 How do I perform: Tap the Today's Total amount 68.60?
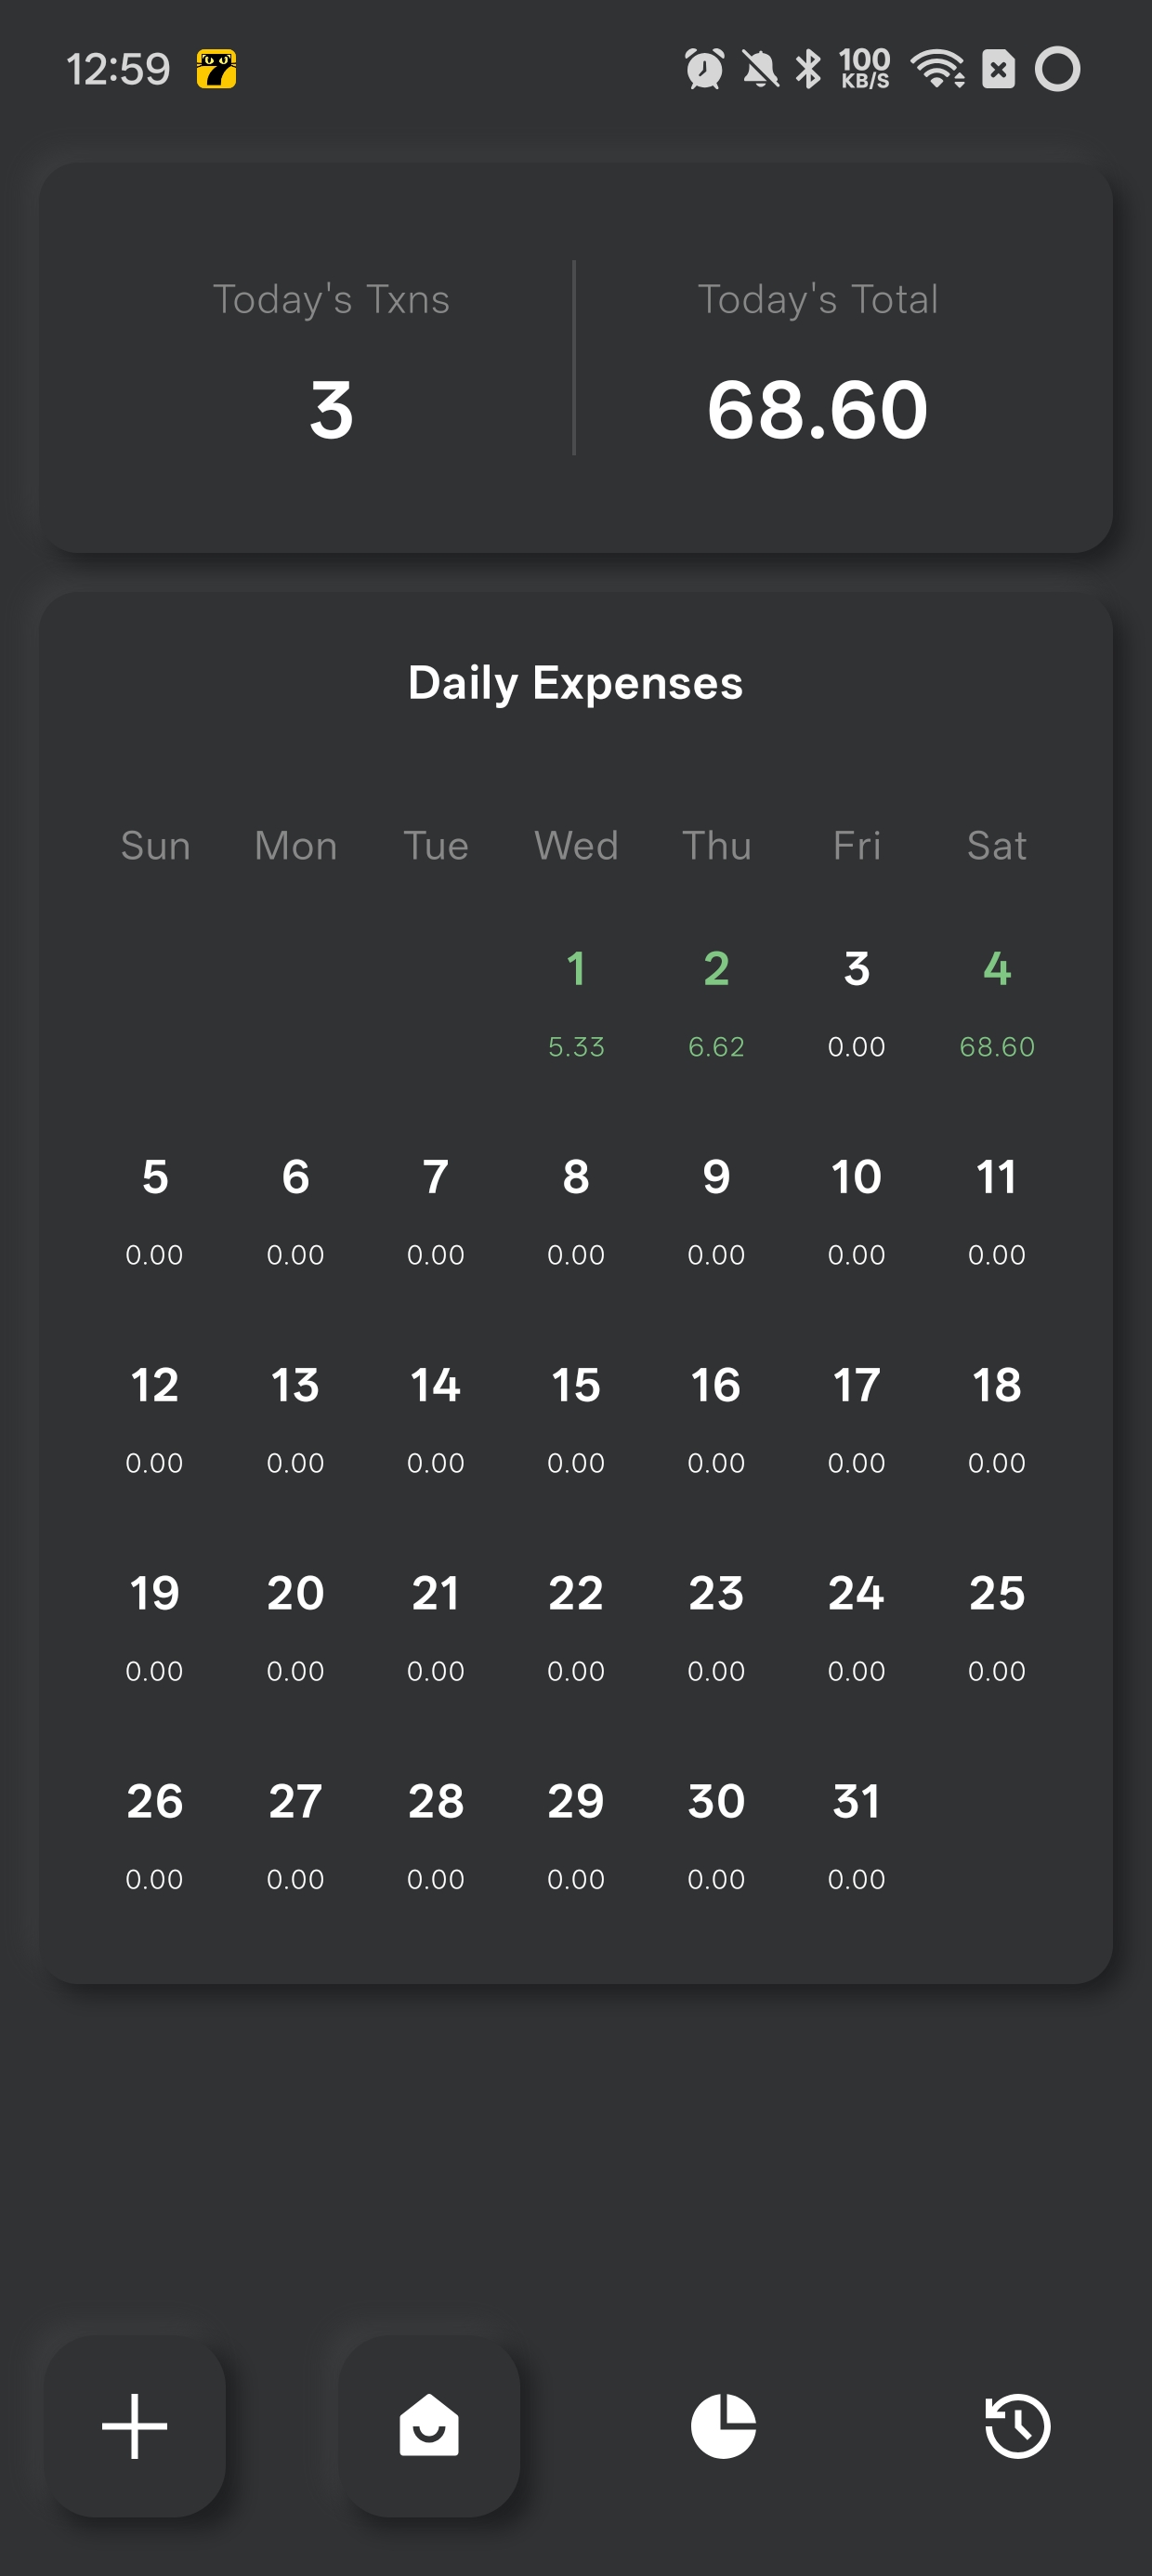(x=817, y=410)
